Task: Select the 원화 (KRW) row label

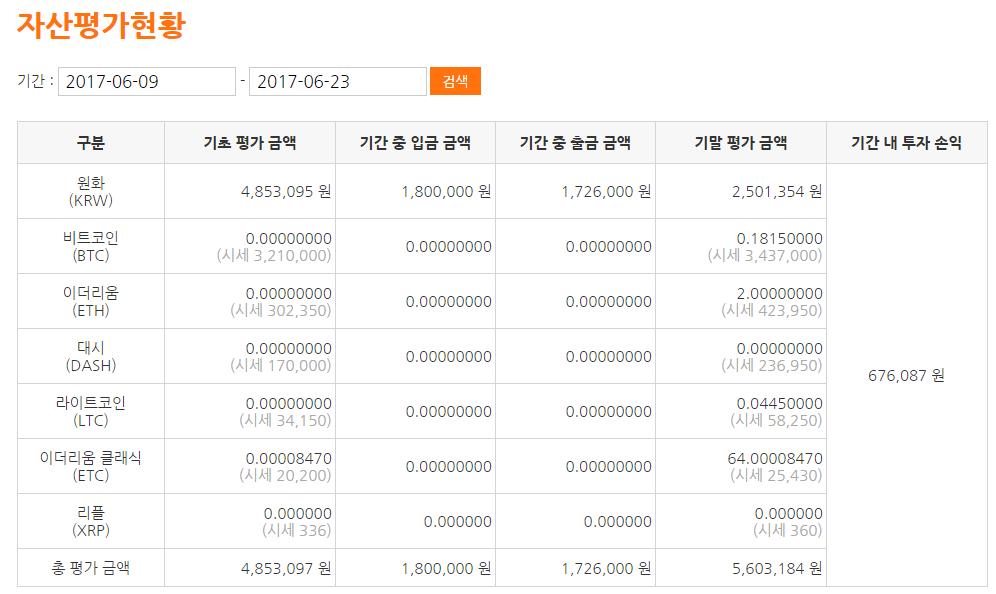Action: click(91, 191)
